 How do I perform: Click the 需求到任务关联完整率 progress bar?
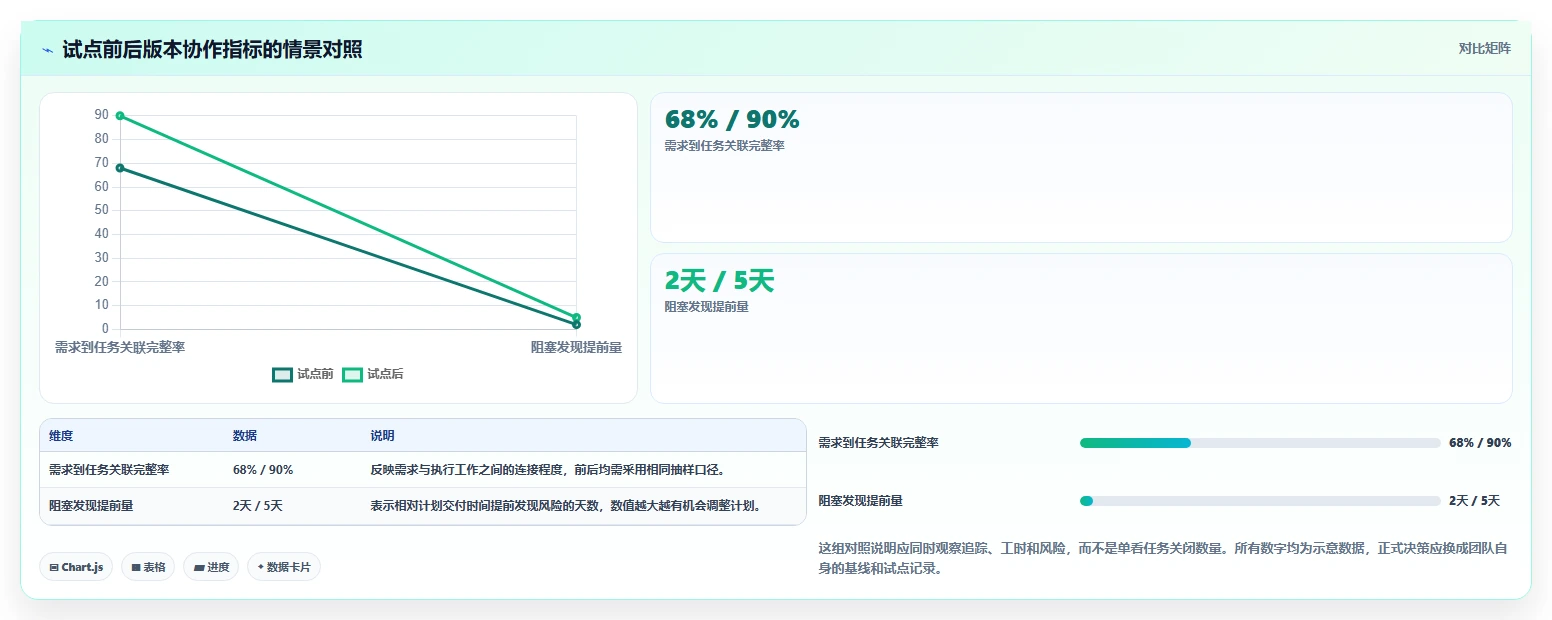(x=1260, y=443)
